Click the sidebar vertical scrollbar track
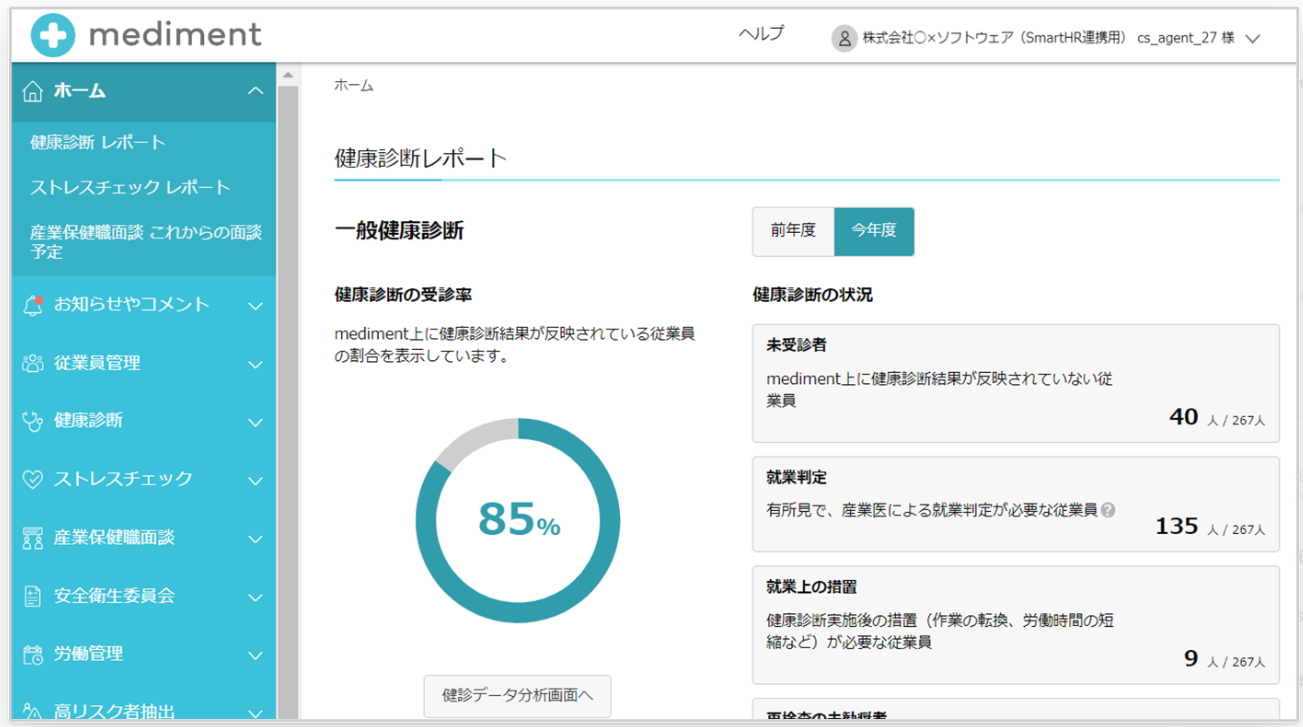 [288, 400]
